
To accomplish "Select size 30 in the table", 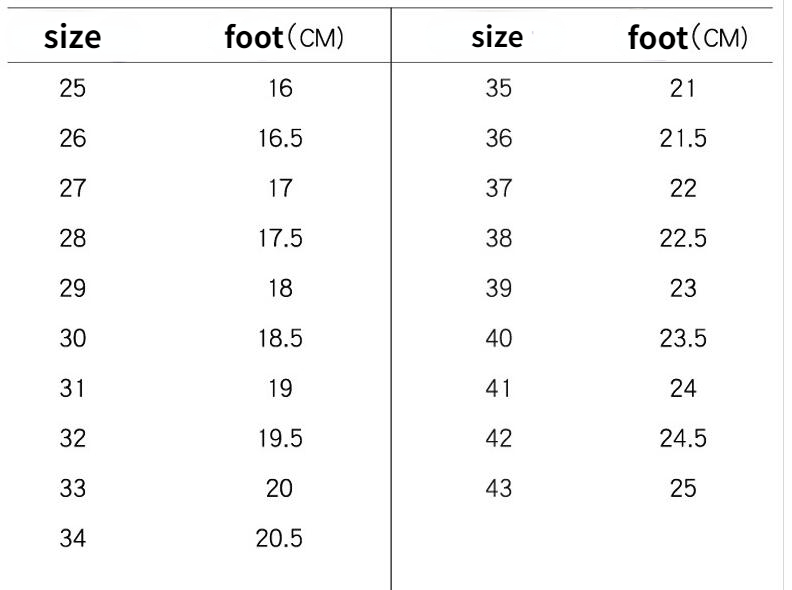I will 72,338.
